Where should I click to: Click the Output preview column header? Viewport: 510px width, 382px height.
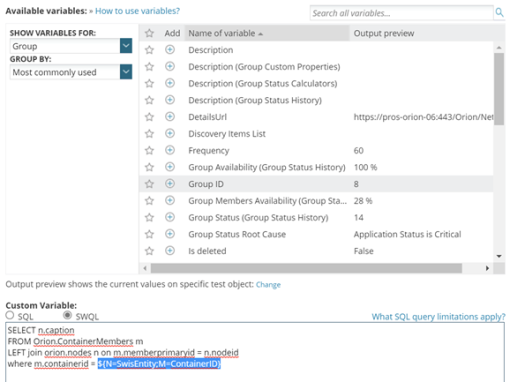384,33
